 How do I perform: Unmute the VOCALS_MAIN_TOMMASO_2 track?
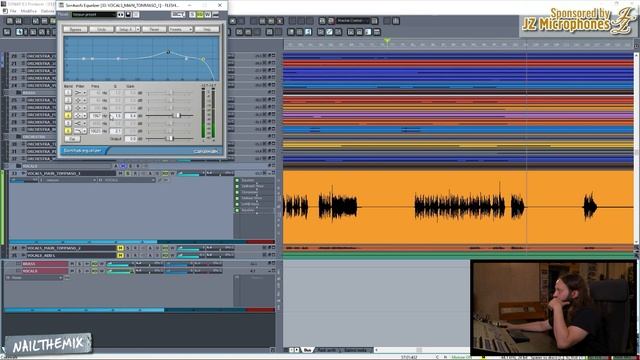(120, 248)
